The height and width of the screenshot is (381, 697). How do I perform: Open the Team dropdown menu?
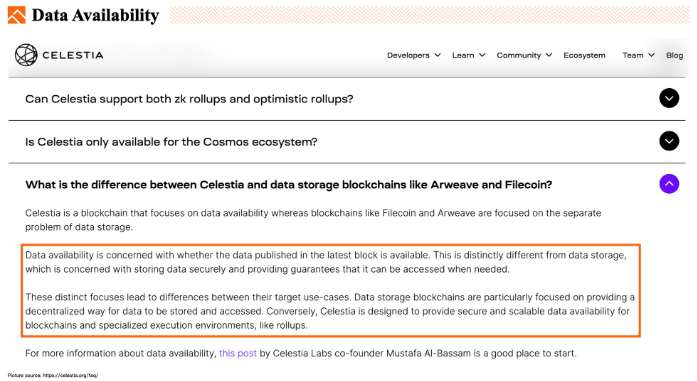638,55
